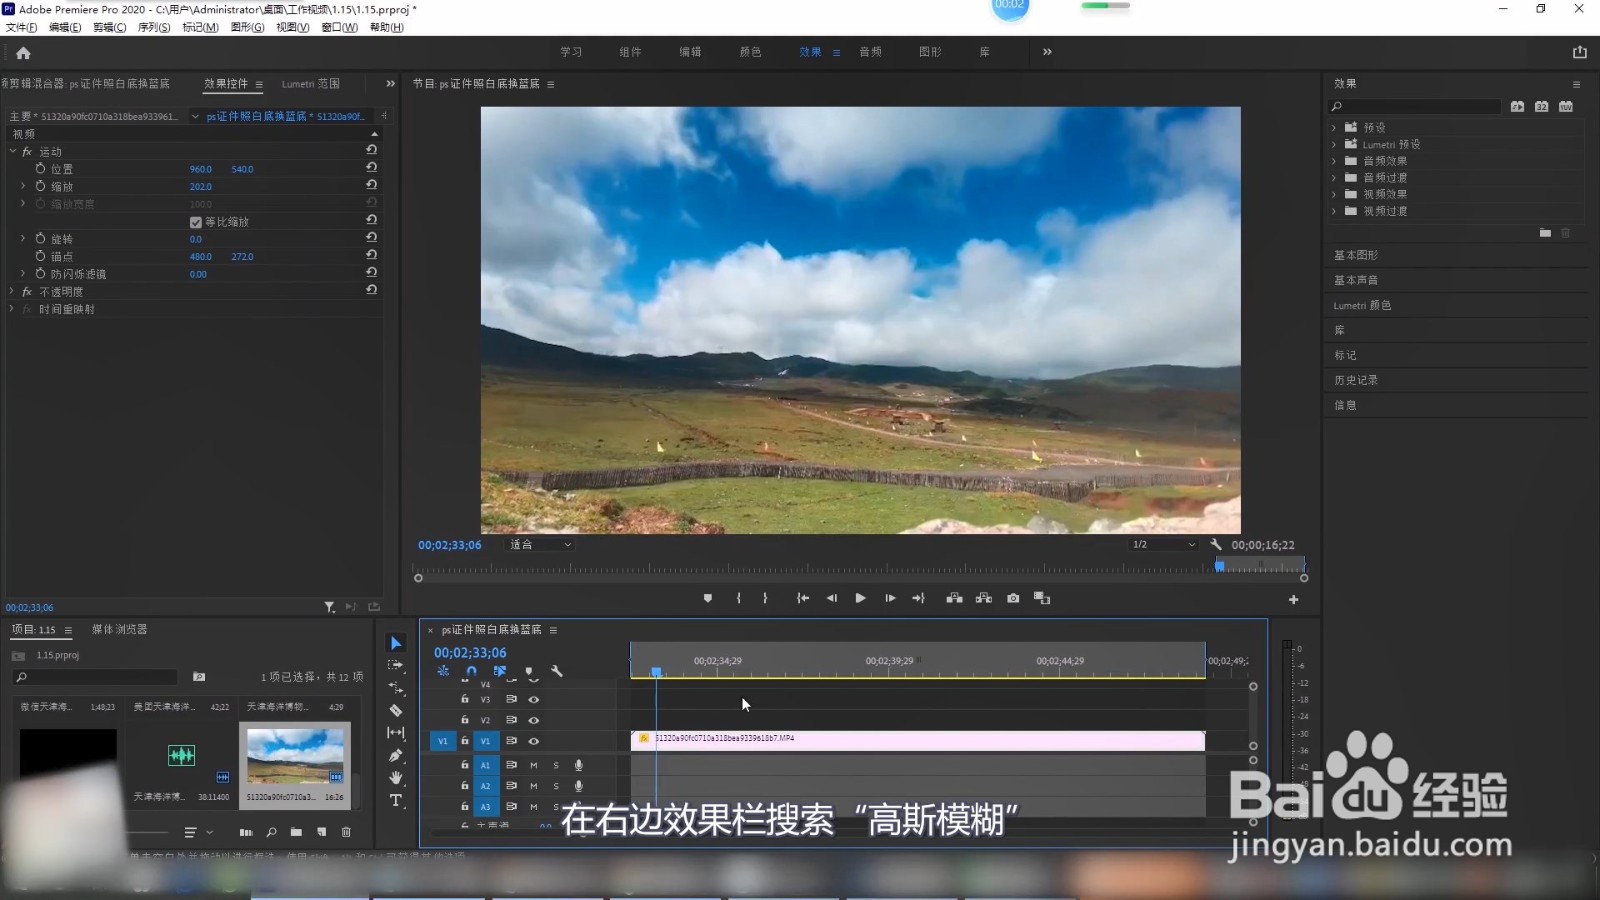Create new custom bin in Effects panel

[1545, 233]
